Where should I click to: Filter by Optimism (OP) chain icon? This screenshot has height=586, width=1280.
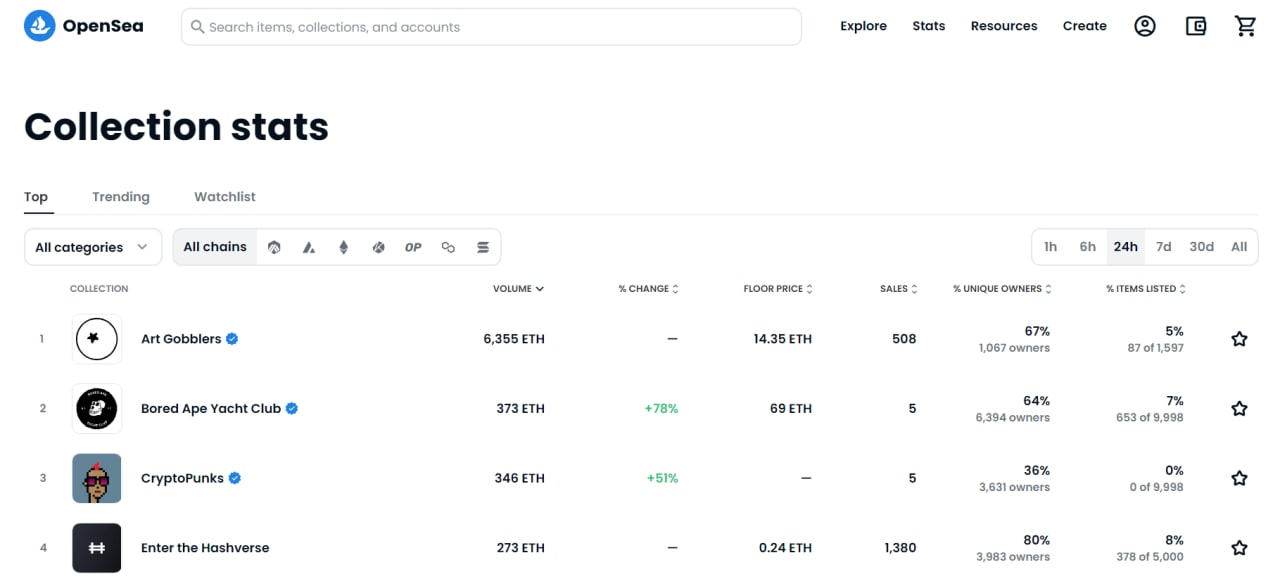click(x=413, y=247)
